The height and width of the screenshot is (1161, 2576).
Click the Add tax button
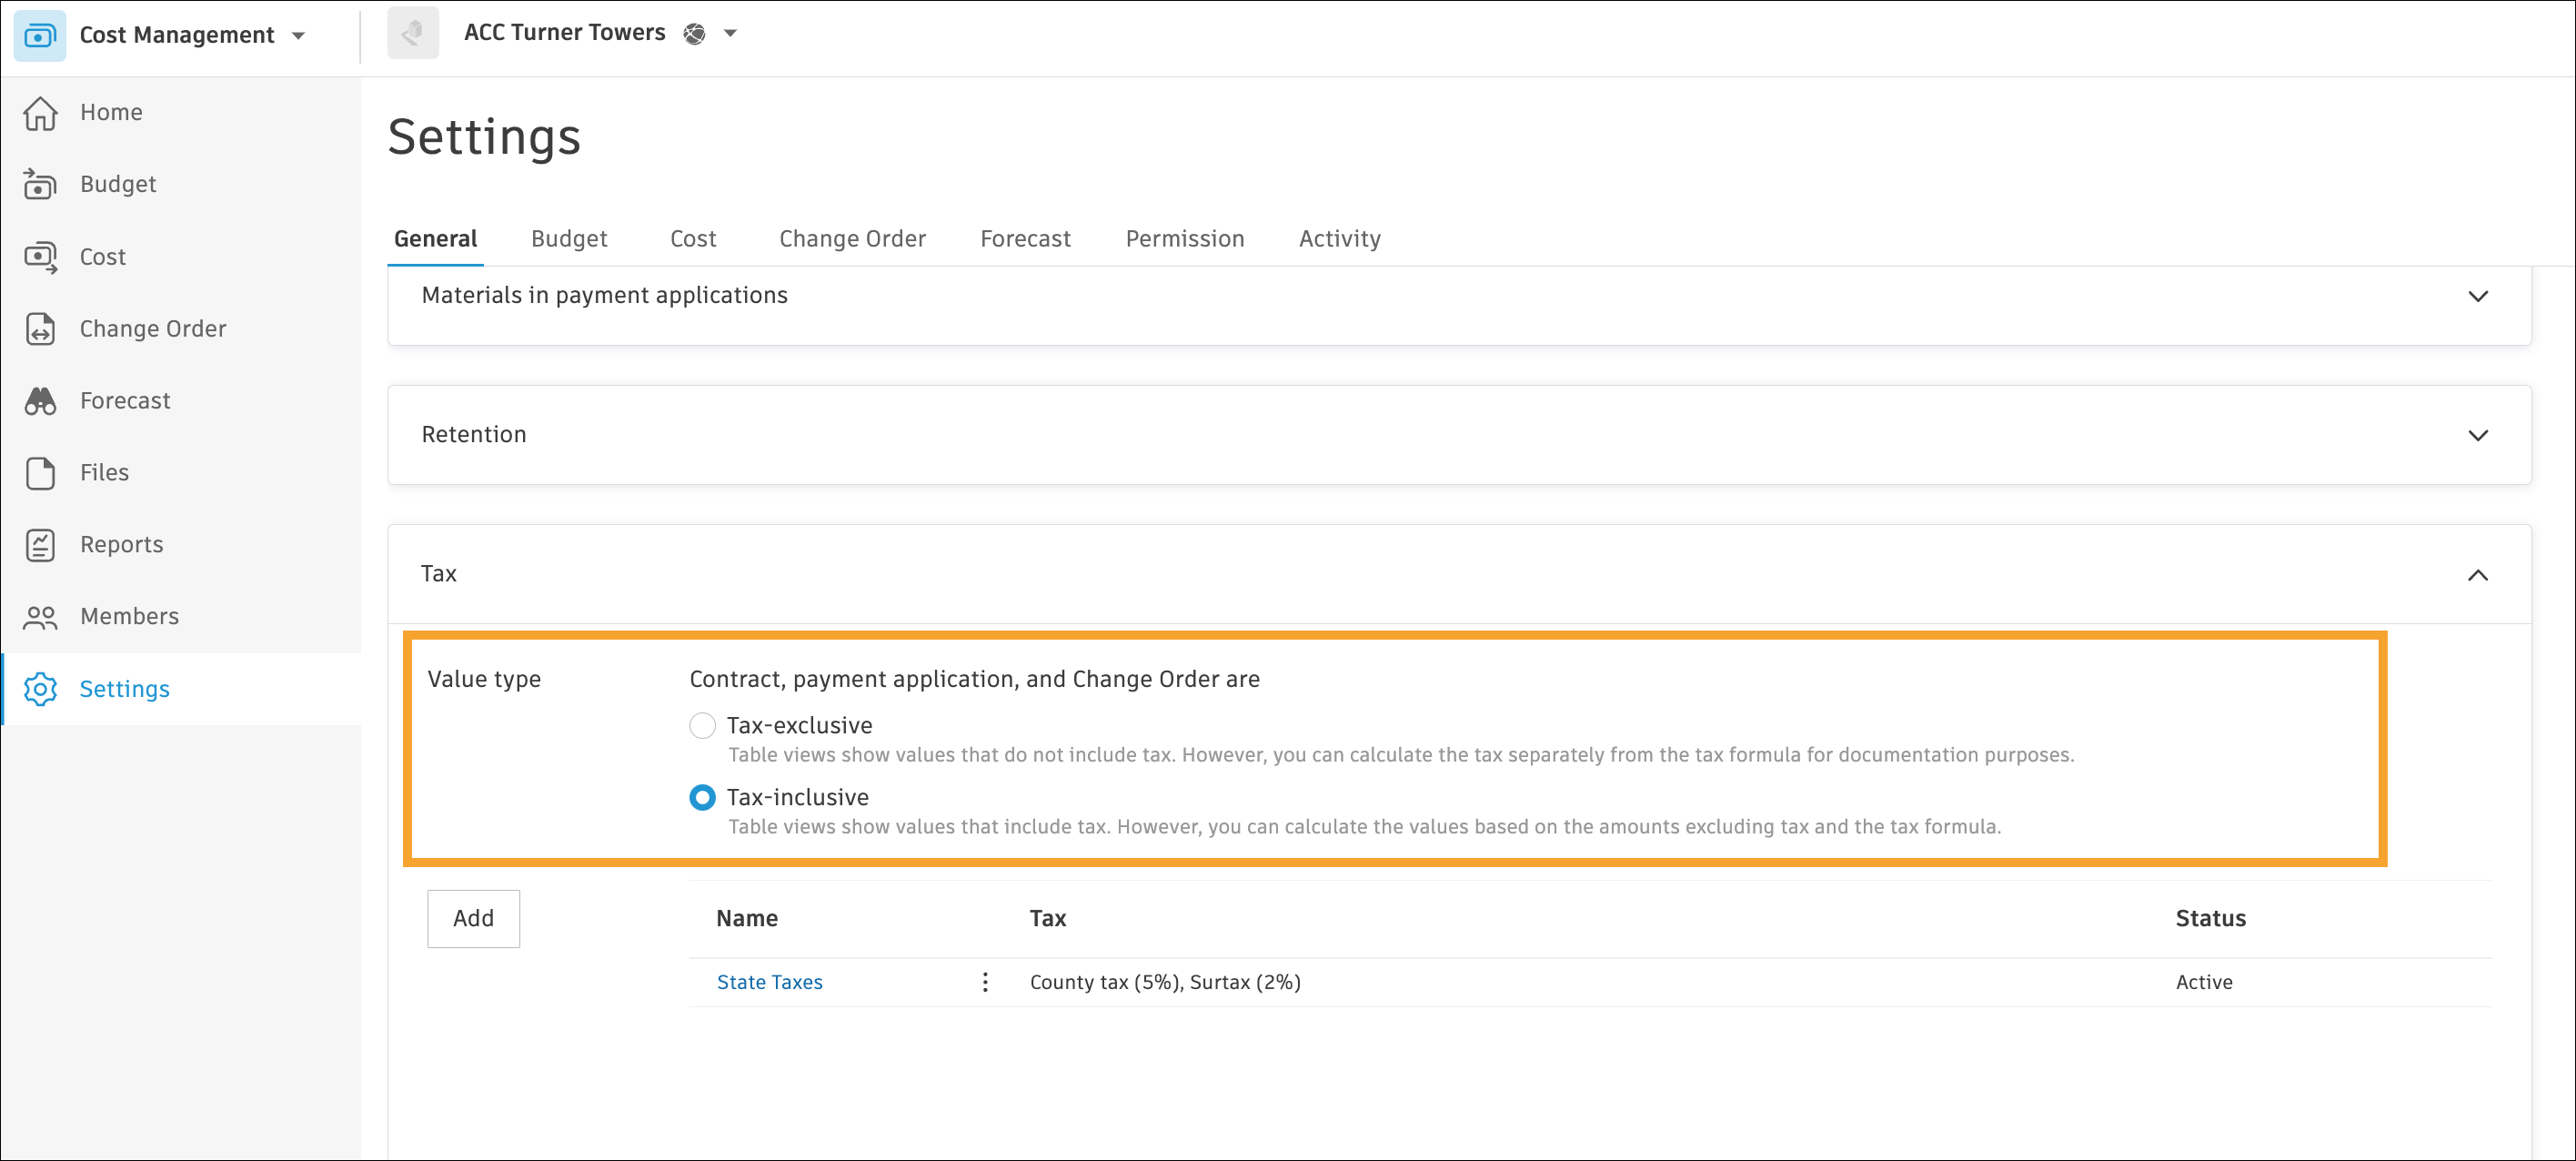(473, 918)
